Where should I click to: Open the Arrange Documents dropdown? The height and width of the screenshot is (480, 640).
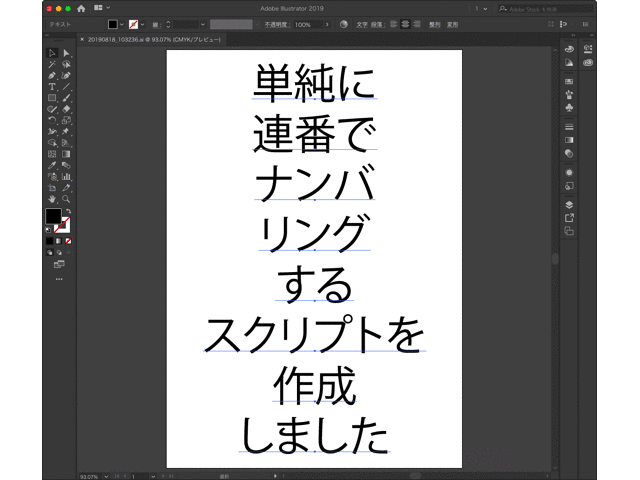tap(102, 8)
